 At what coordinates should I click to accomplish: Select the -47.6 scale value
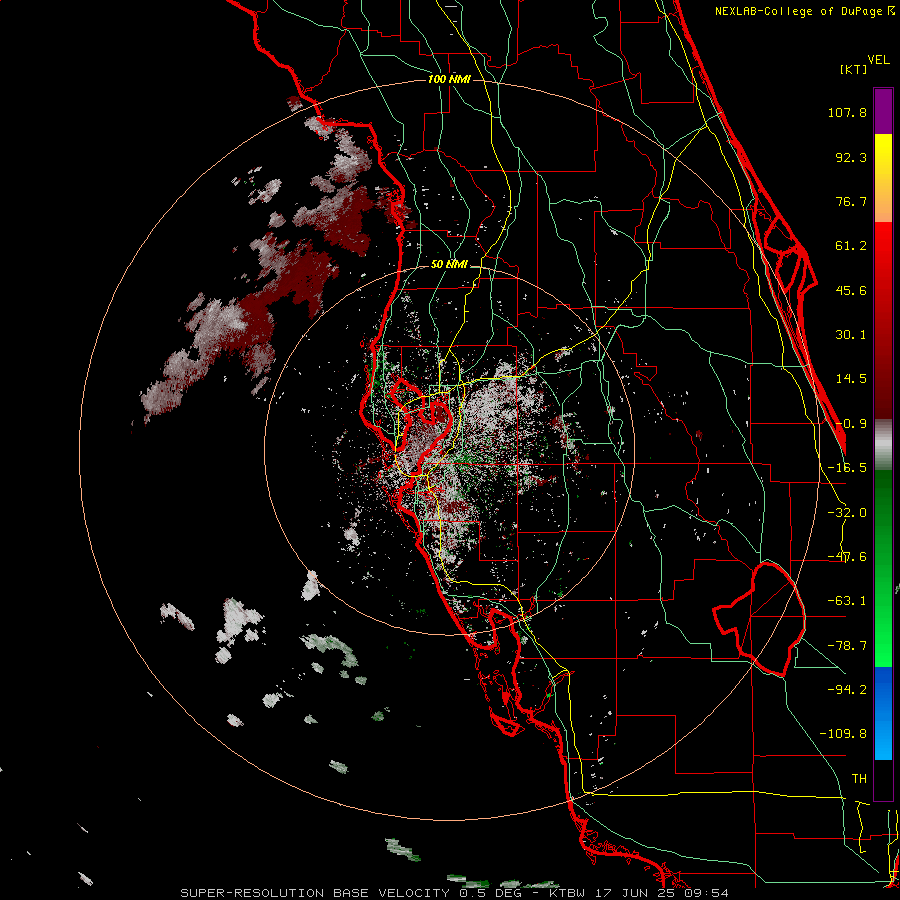pos(847,557)
